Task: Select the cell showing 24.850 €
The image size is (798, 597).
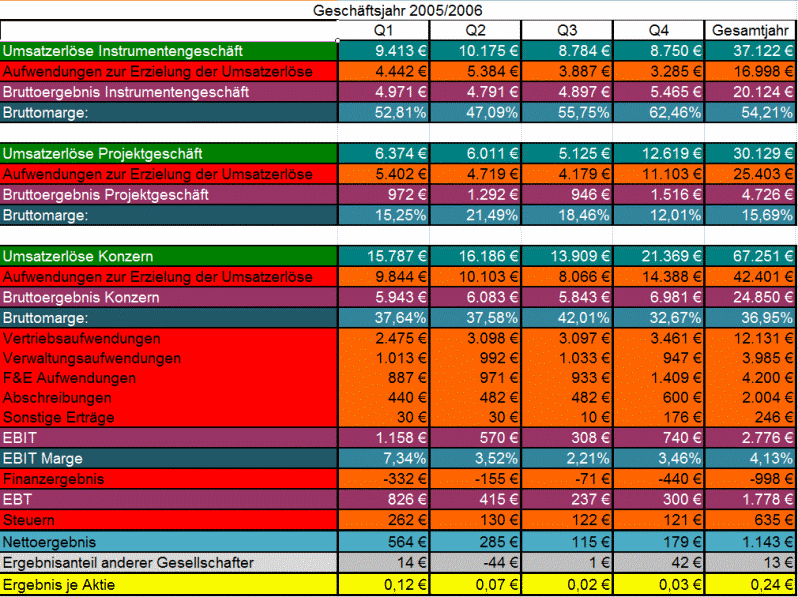Action: click(751, 297)
